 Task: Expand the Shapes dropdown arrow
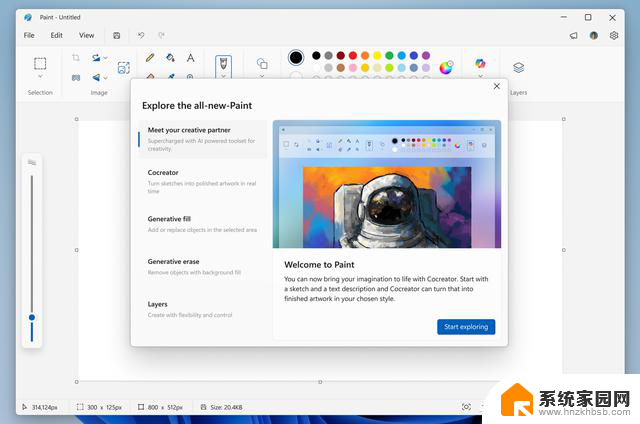262,76
